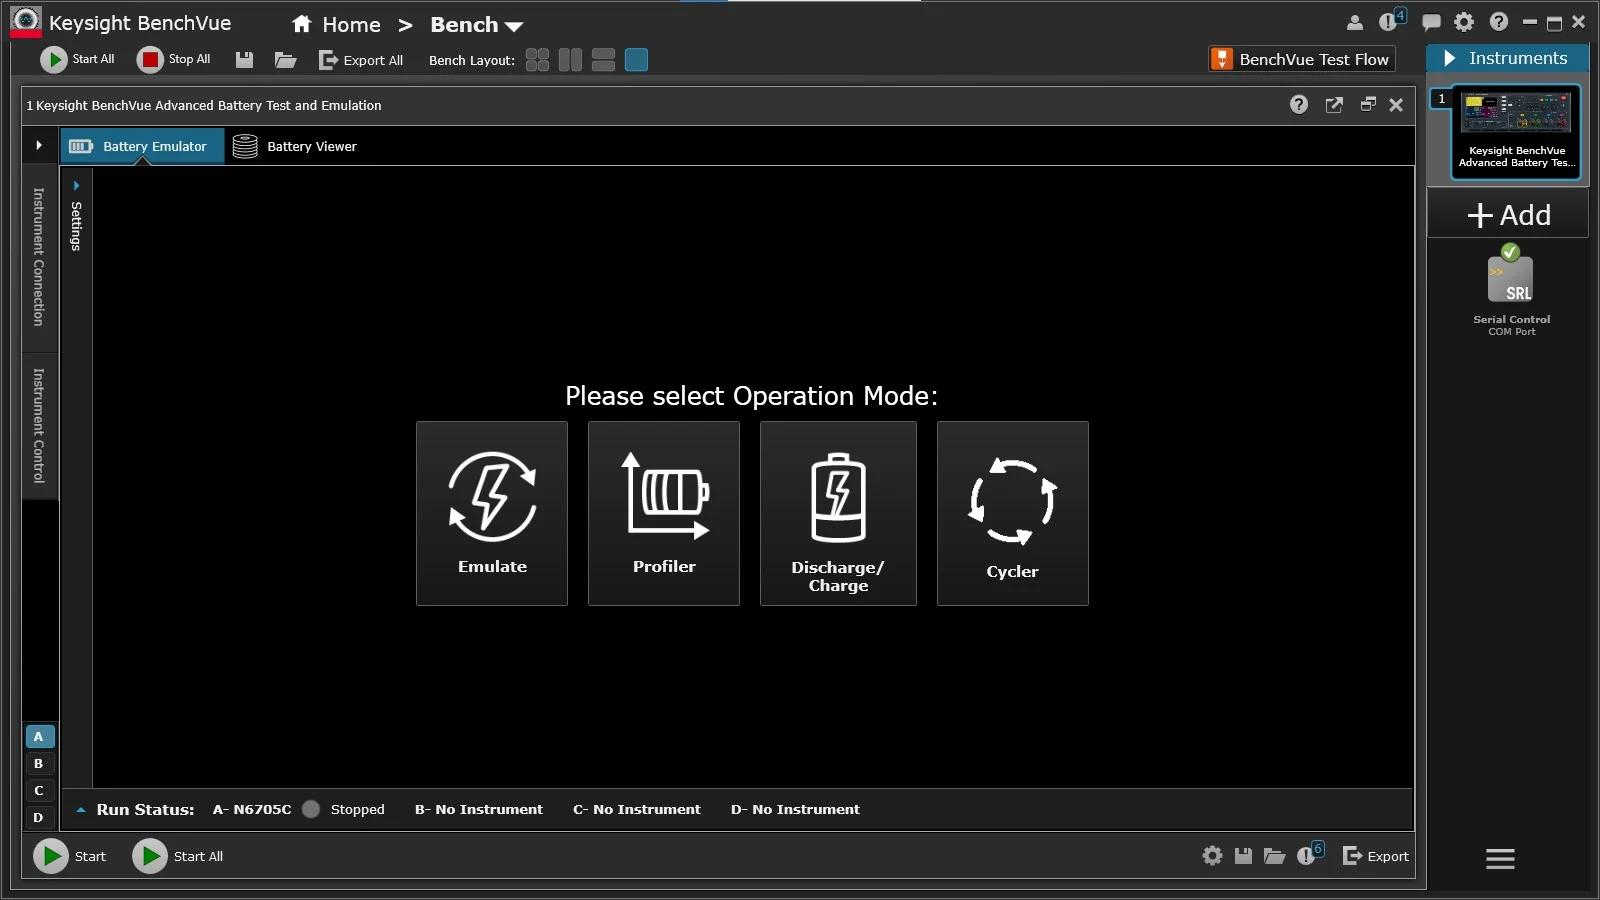Collapse the Run Status bar
The height and width of the screenshot is (900, 1600).
(81, 810)
